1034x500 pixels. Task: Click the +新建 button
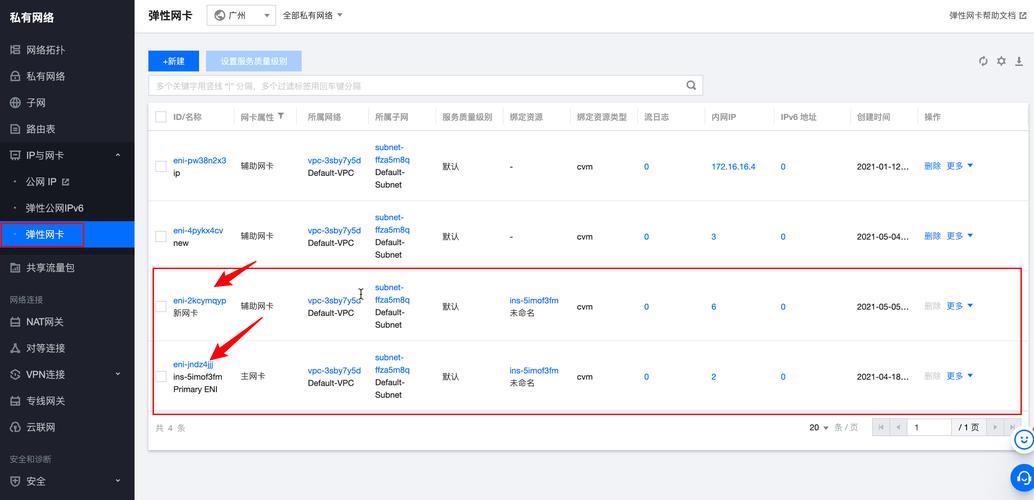tap(173, 61)
